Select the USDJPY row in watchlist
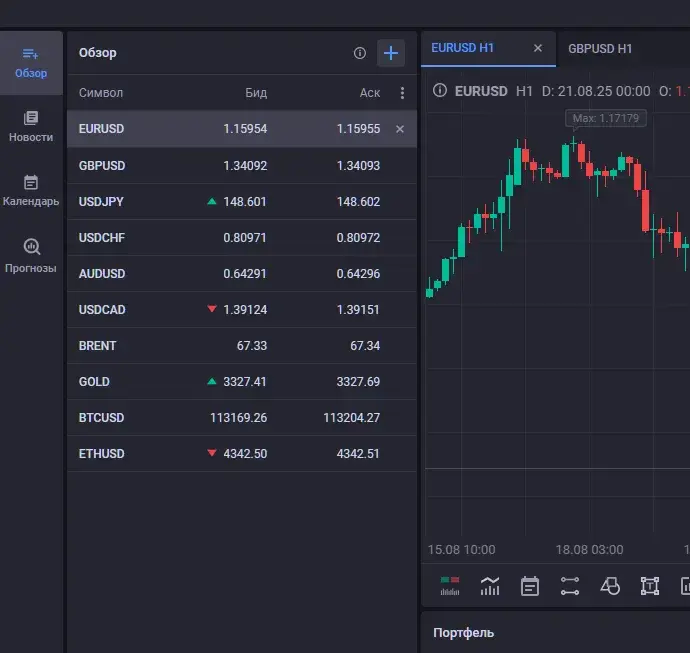This screenshot has width=690, height=653. (x=242, y=202)
